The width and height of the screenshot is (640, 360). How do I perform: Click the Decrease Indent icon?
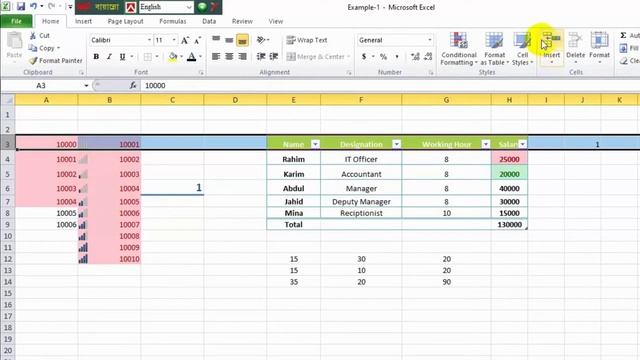click(x=261, y=57)
